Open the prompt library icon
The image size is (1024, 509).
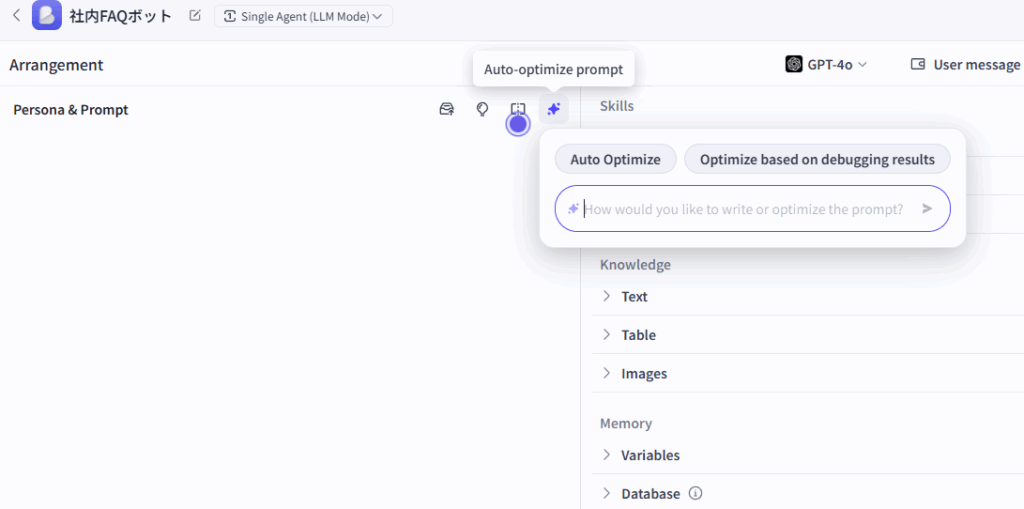[x=447, y=109]
